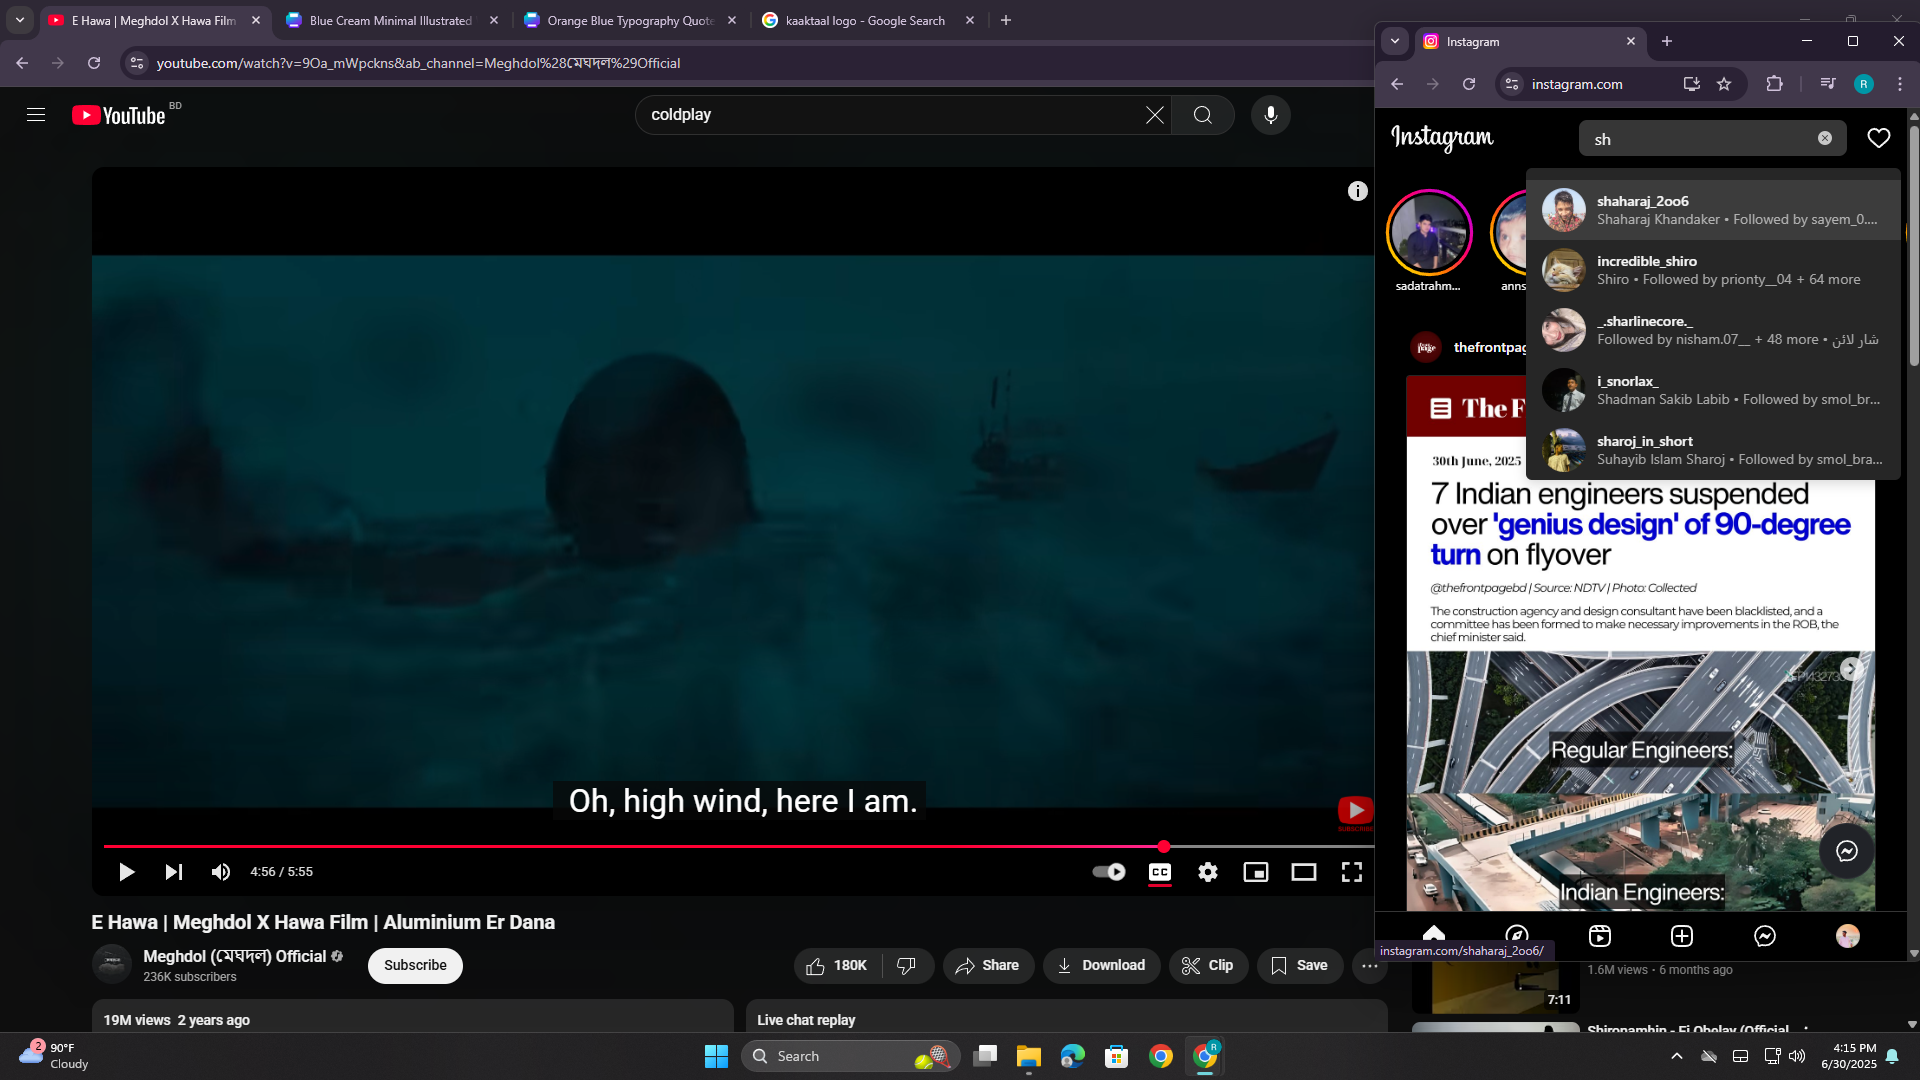Open new tab in Instagram window

click(1667, 41)
